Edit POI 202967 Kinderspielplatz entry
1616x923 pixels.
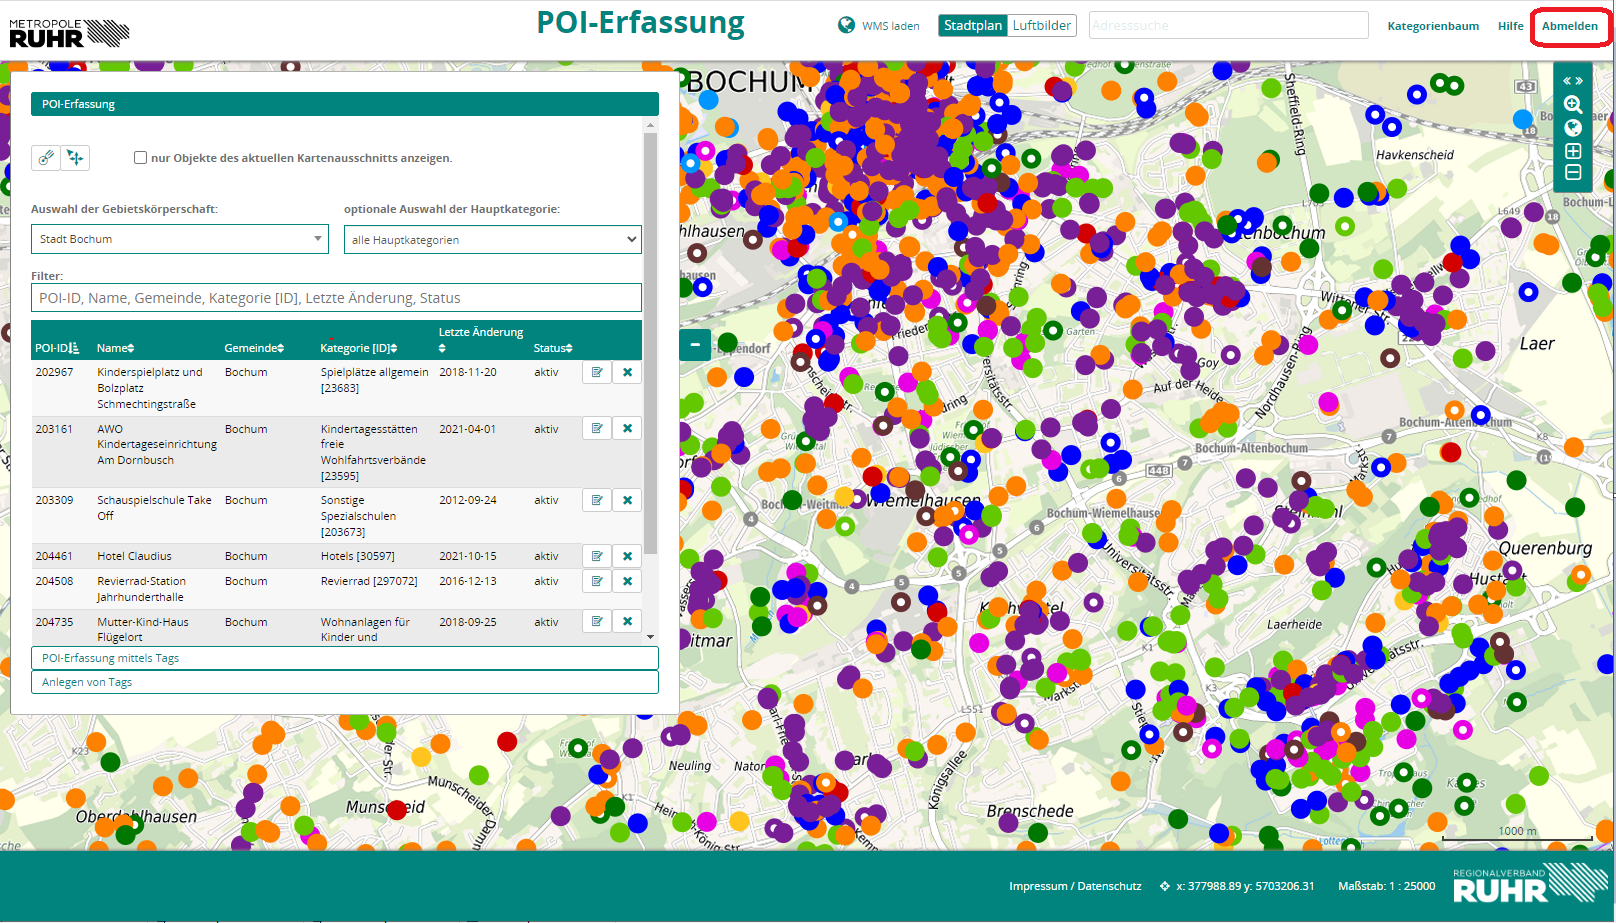point(597,372)
